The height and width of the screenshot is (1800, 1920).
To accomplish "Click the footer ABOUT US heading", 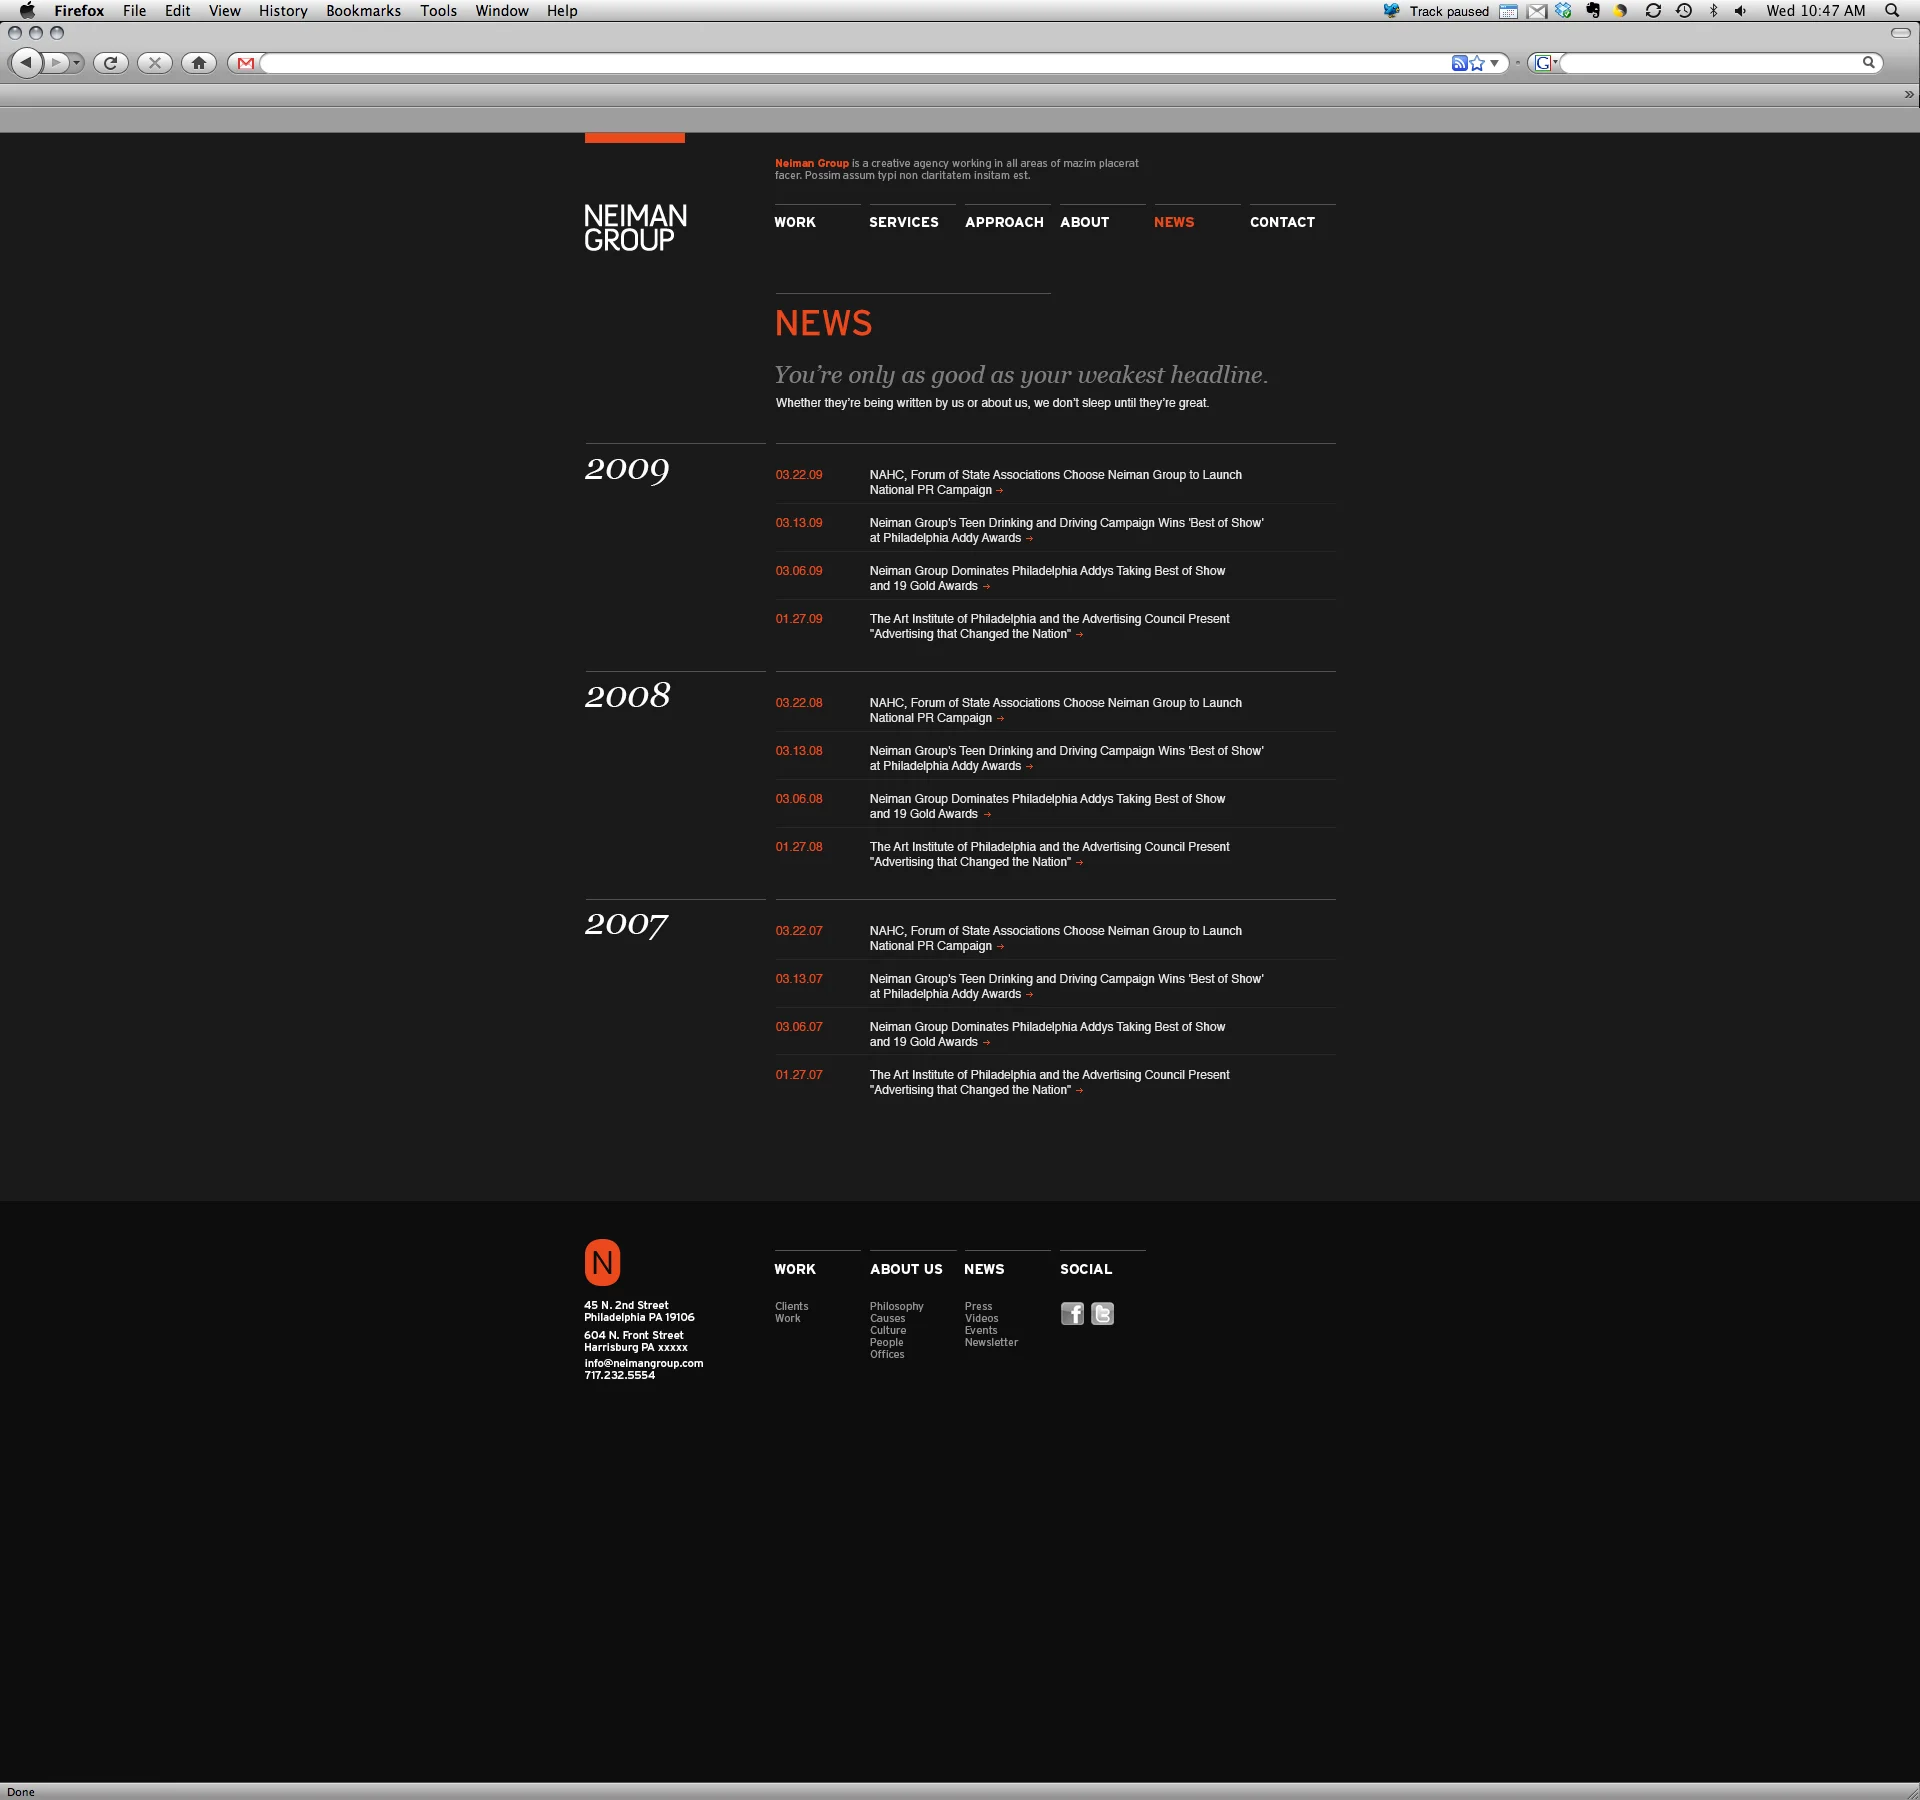I will [906, 1269].
